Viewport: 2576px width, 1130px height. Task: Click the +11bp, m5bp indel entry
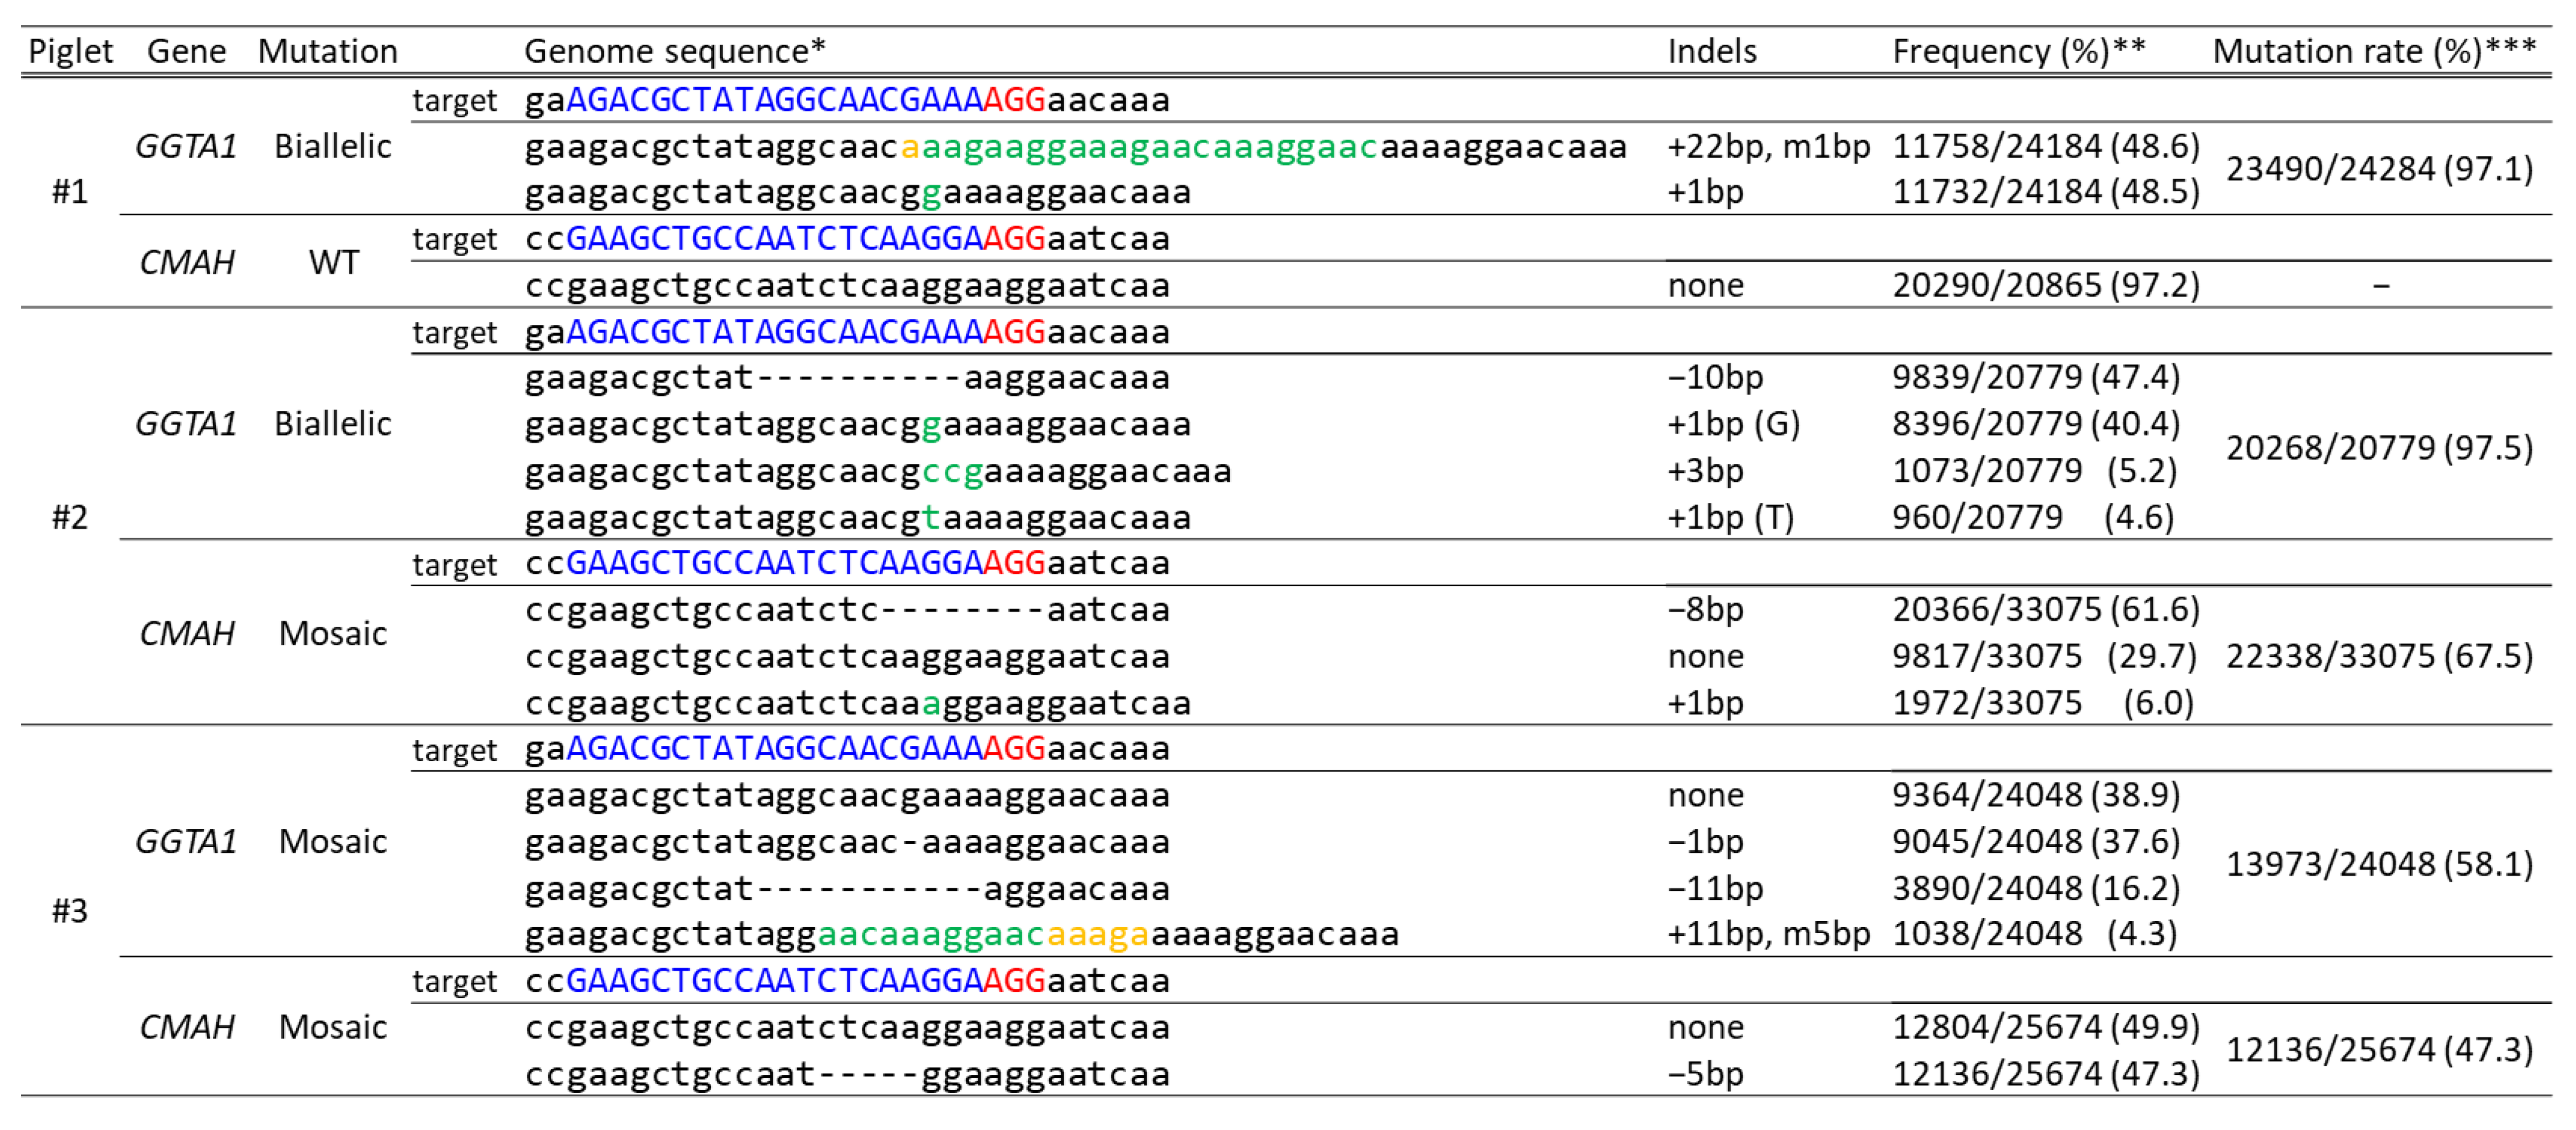[1767, 934]
